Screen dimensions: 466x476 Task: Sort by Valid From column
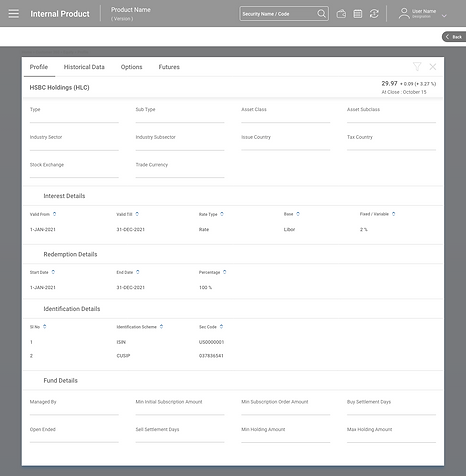[54, 214]
